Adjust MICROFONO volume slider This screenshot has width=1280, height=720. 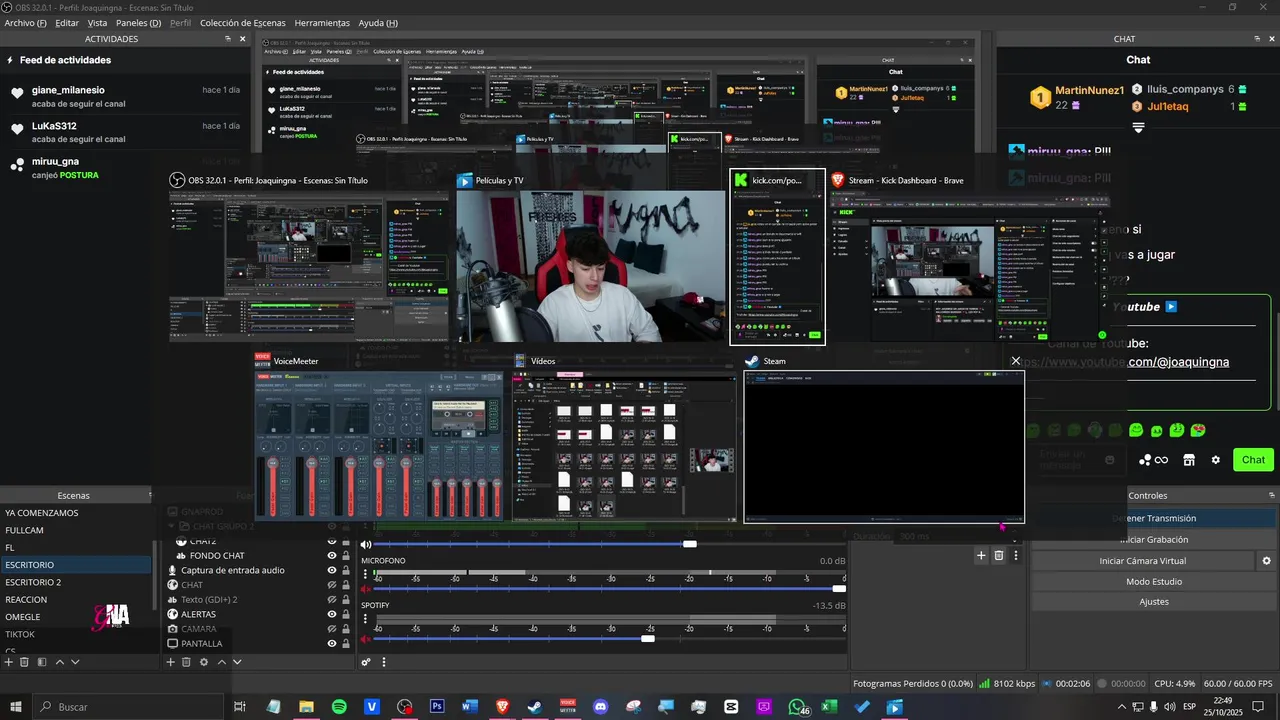coord(839,589)
